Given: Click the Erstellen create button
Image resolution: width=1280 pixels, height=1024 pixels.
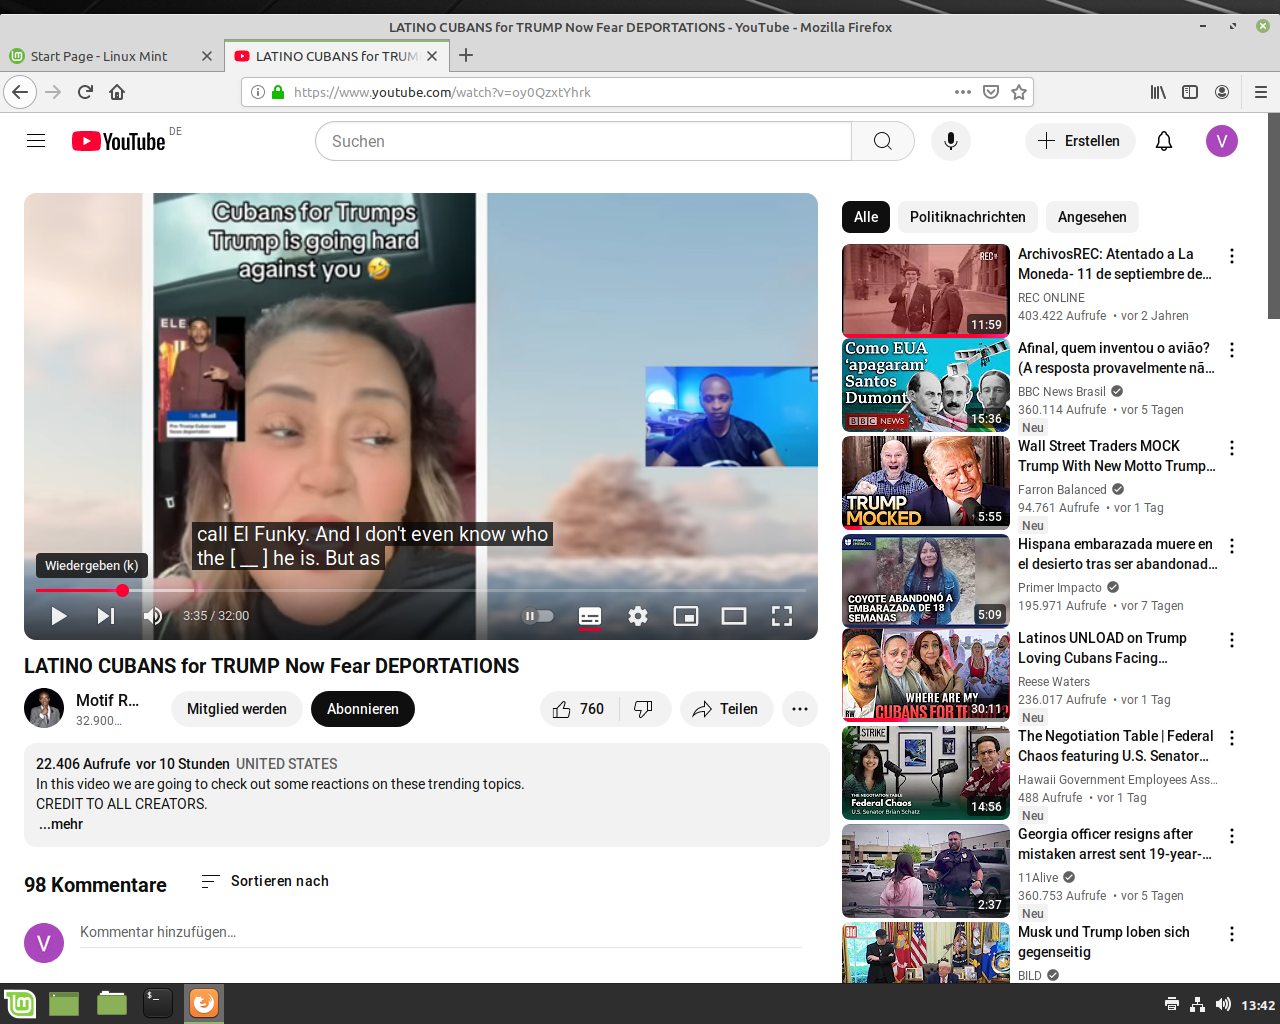Looking at the screenshot, I should click(x=1080, y=141).
